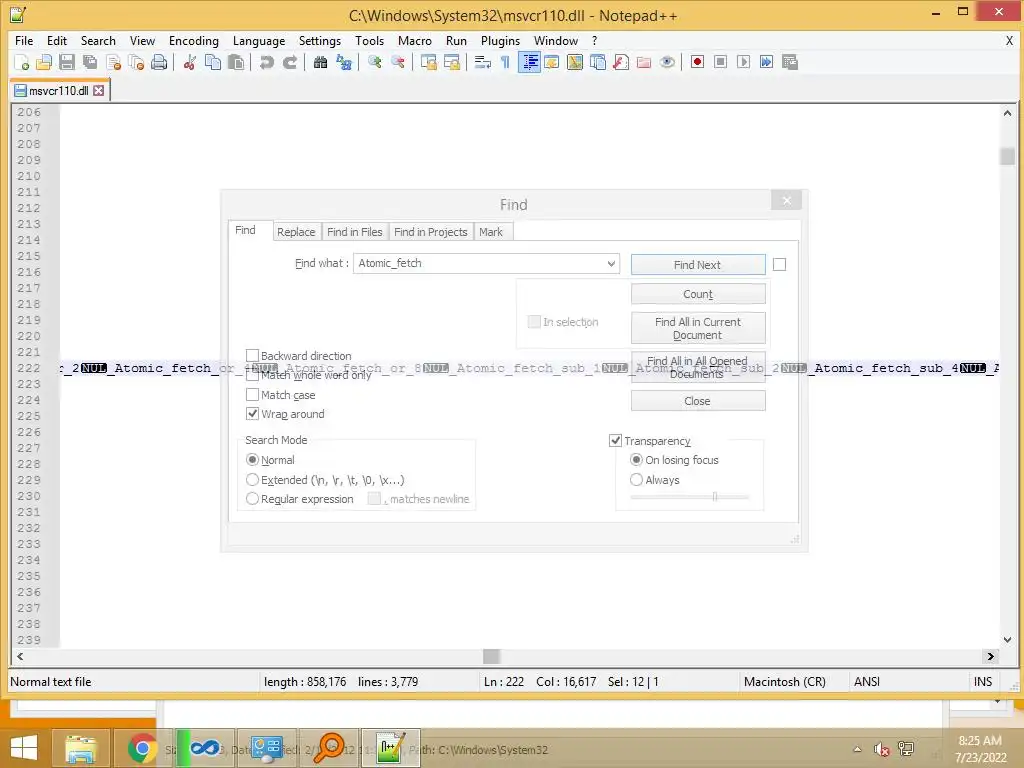
Task: Click the Find Next button
Action: (697, 264)
